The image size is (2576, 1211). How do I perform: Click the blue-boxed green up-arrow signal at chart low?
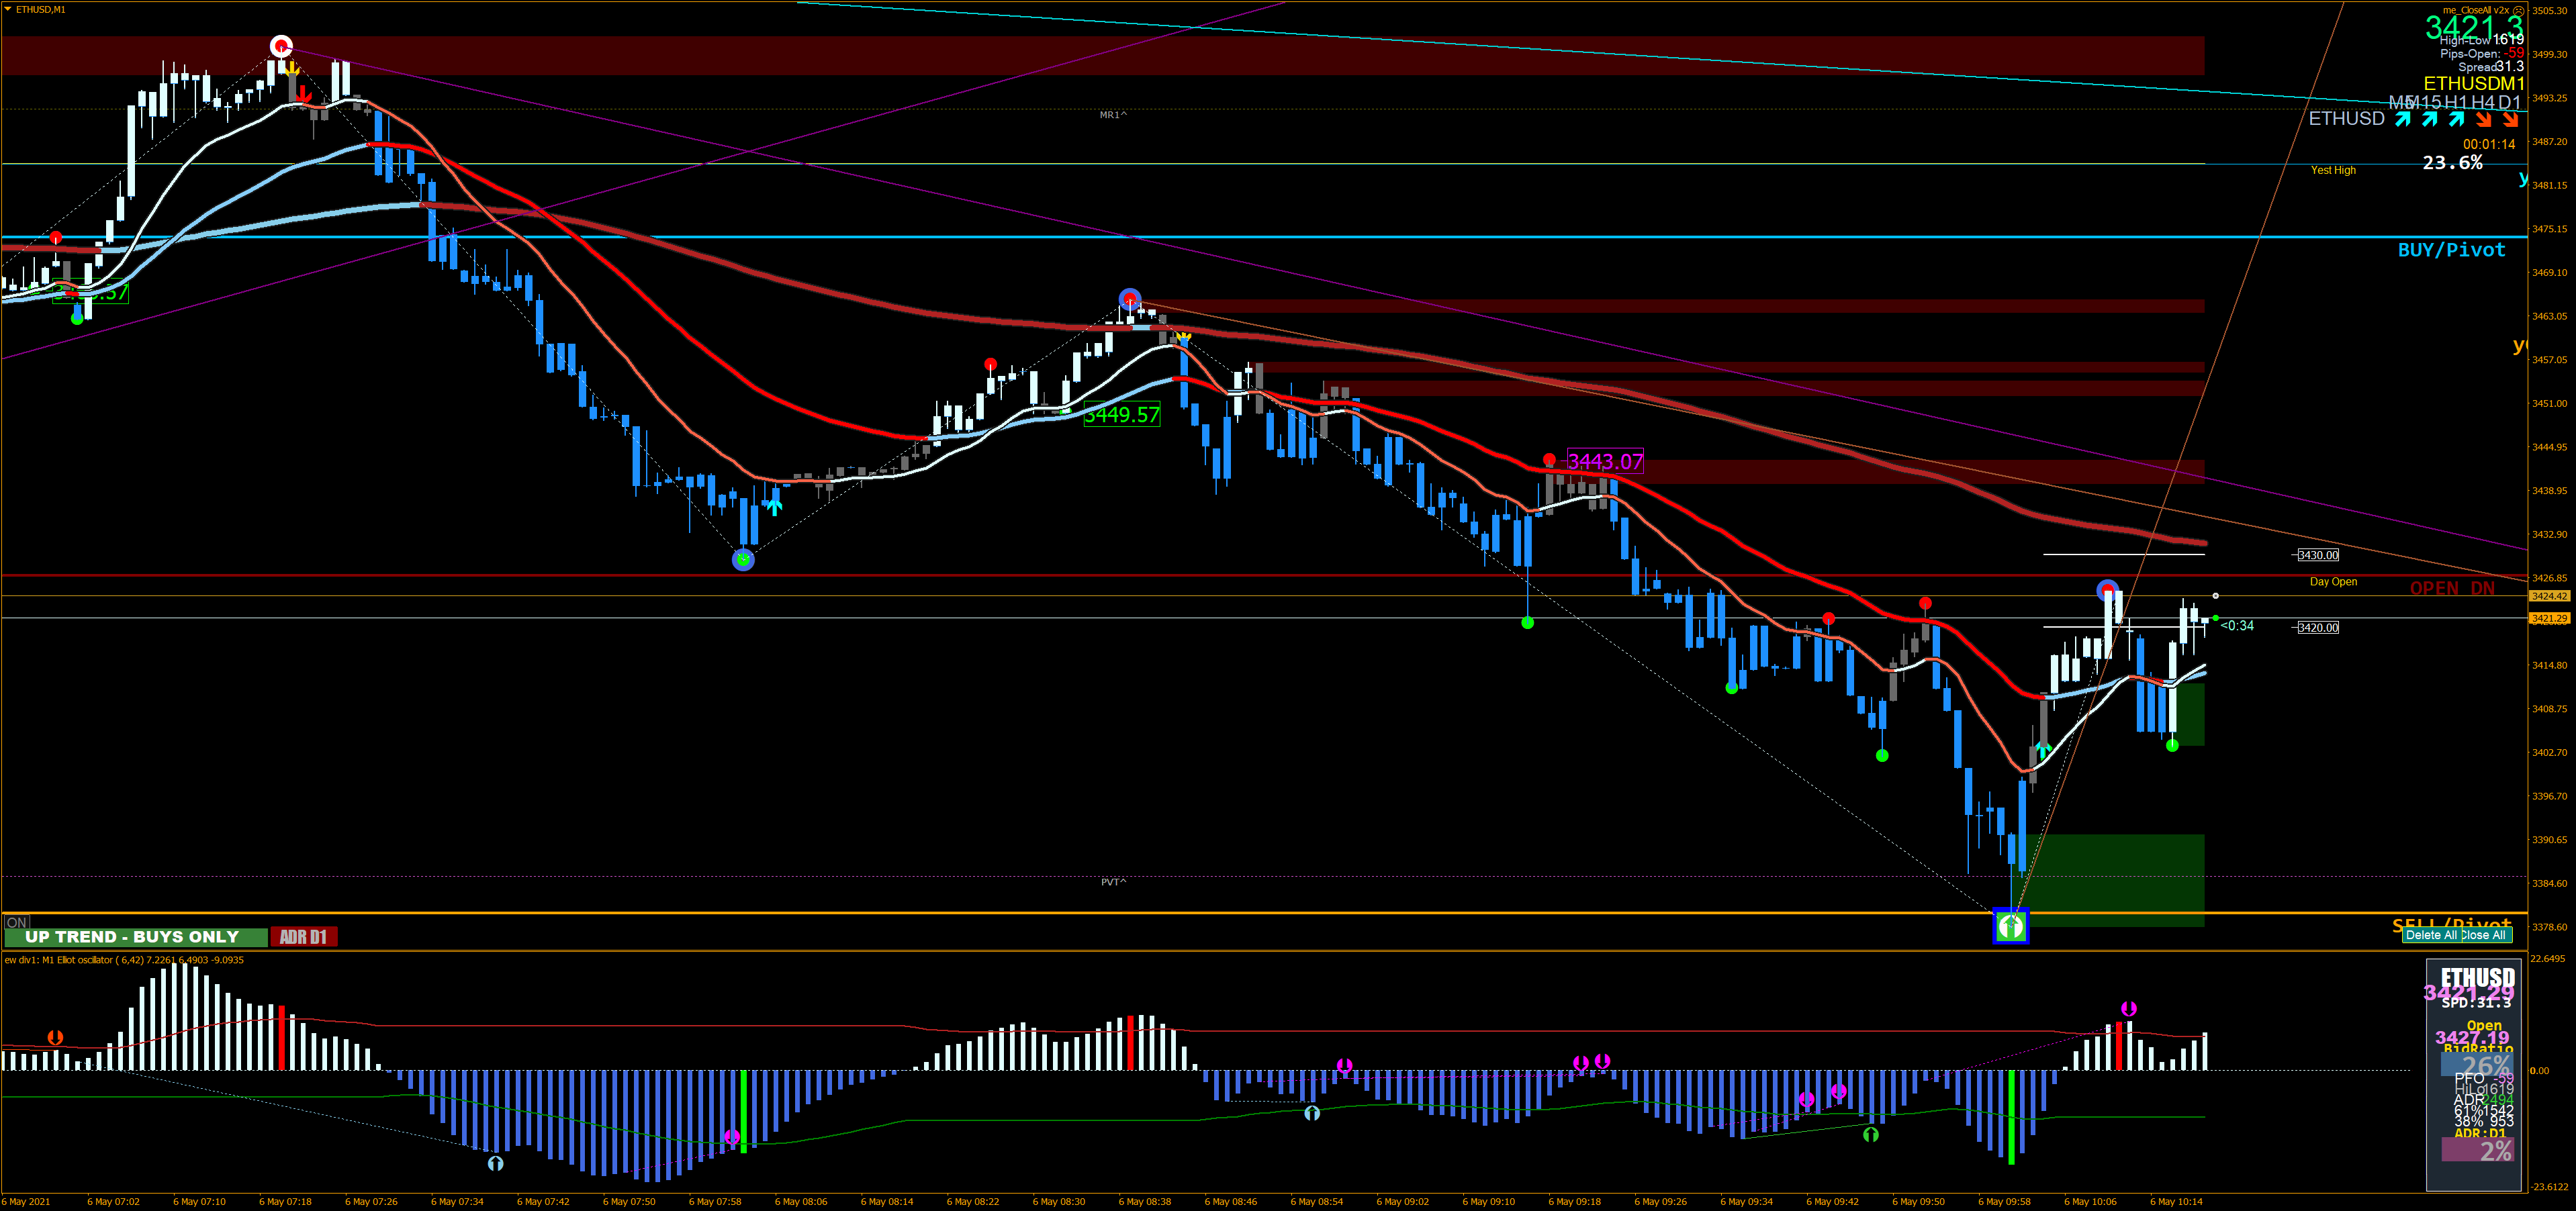click(x=2010, y=926)
